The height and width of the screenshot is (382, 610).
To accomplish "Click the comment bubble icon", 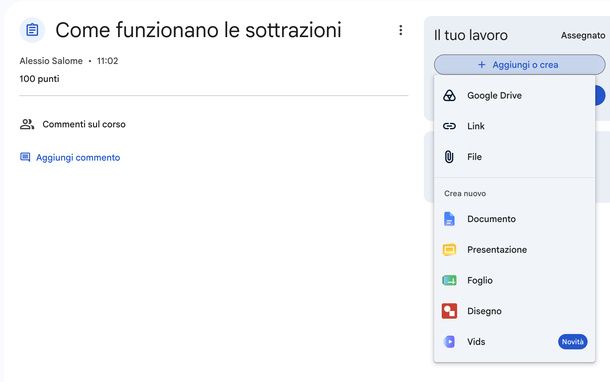I will pos(25,157).
